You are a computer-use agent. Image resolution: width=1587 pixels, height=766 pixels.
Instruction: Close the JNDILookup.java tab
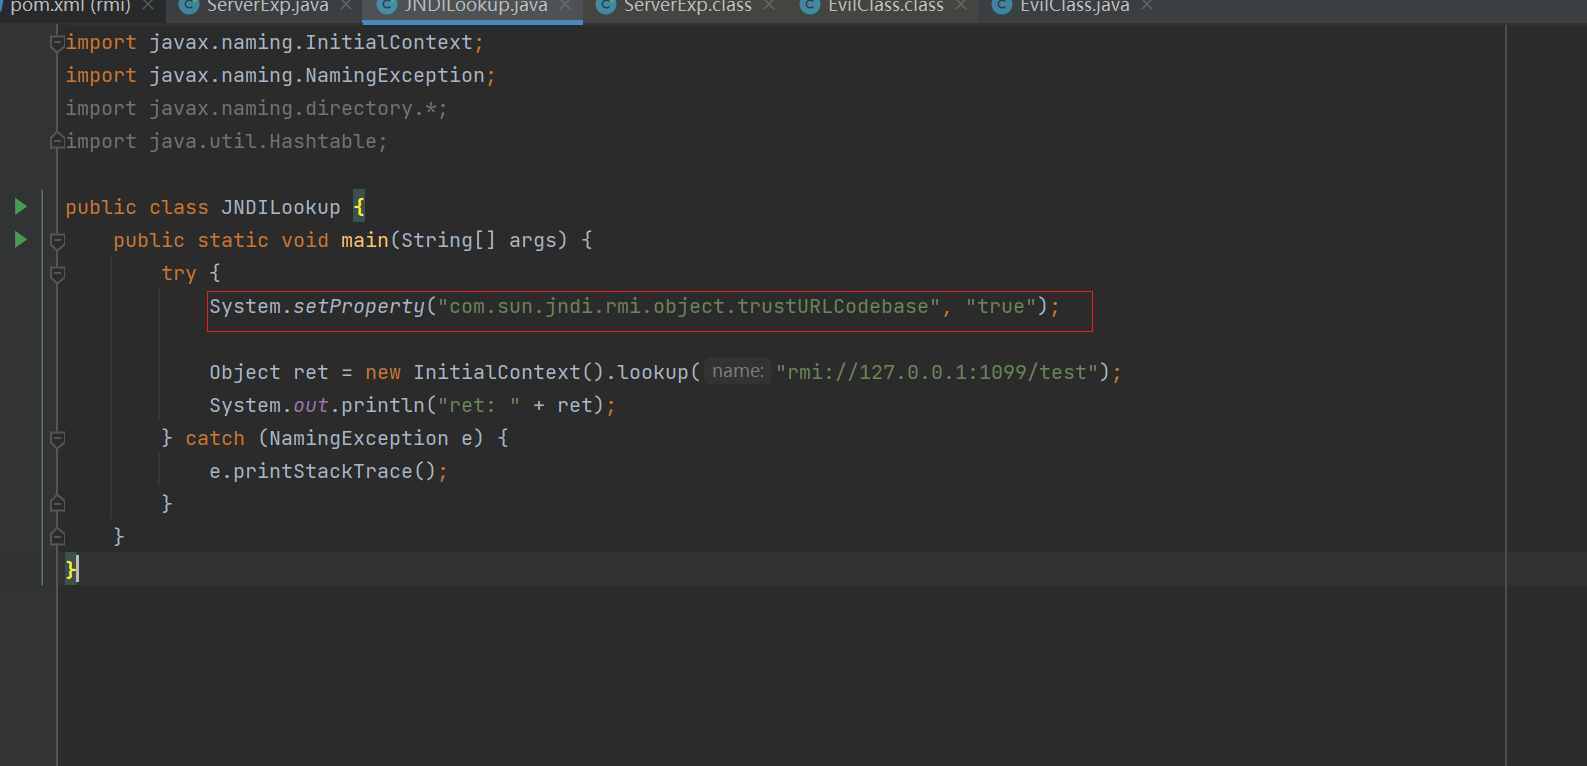pyautogui.click(x=565, y=6)
